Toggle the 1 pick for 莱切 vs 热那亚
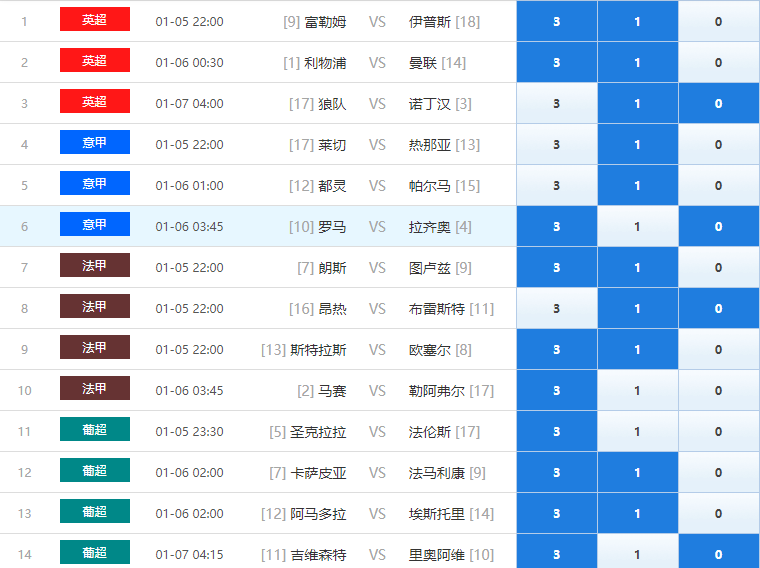Screen dimensions: 760x568 pos(638,144)
